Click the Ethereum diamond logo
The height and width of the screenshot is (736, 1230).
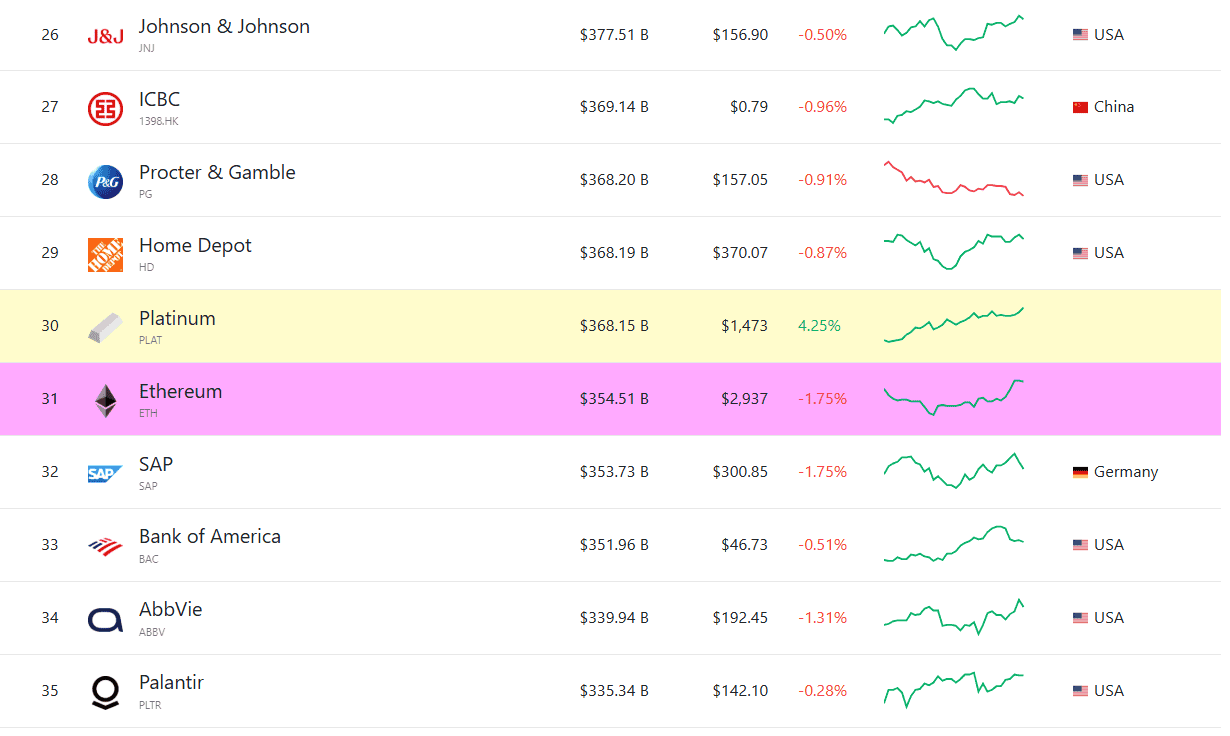pos(105,400)
